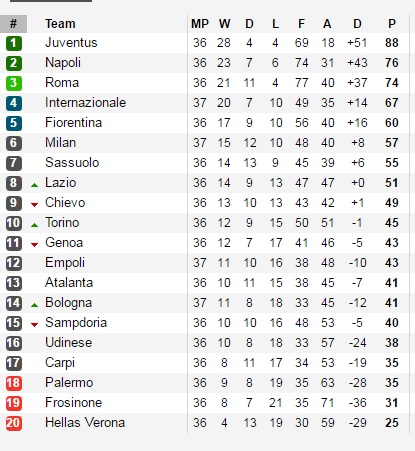Select the Hellas Verona team name
The width and height of the screenshot is (415, 451).
pos(85,423)
